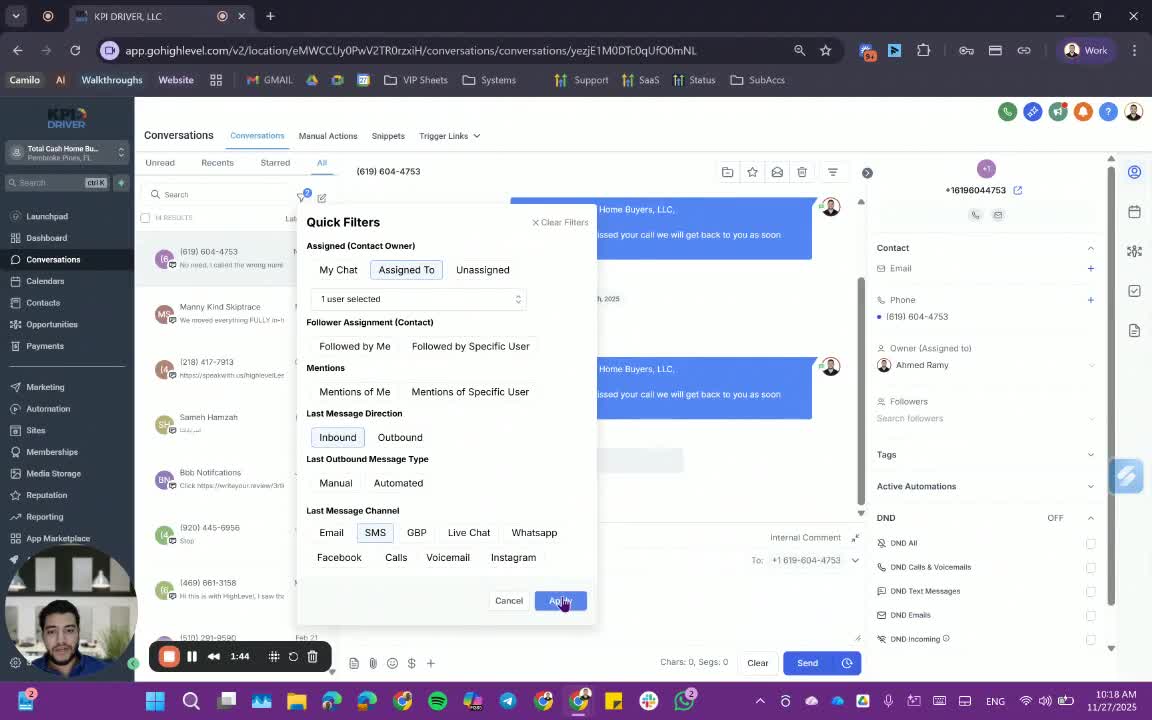
Task: Select the Mentions of Me filter
Action: [x=355, y=392]
